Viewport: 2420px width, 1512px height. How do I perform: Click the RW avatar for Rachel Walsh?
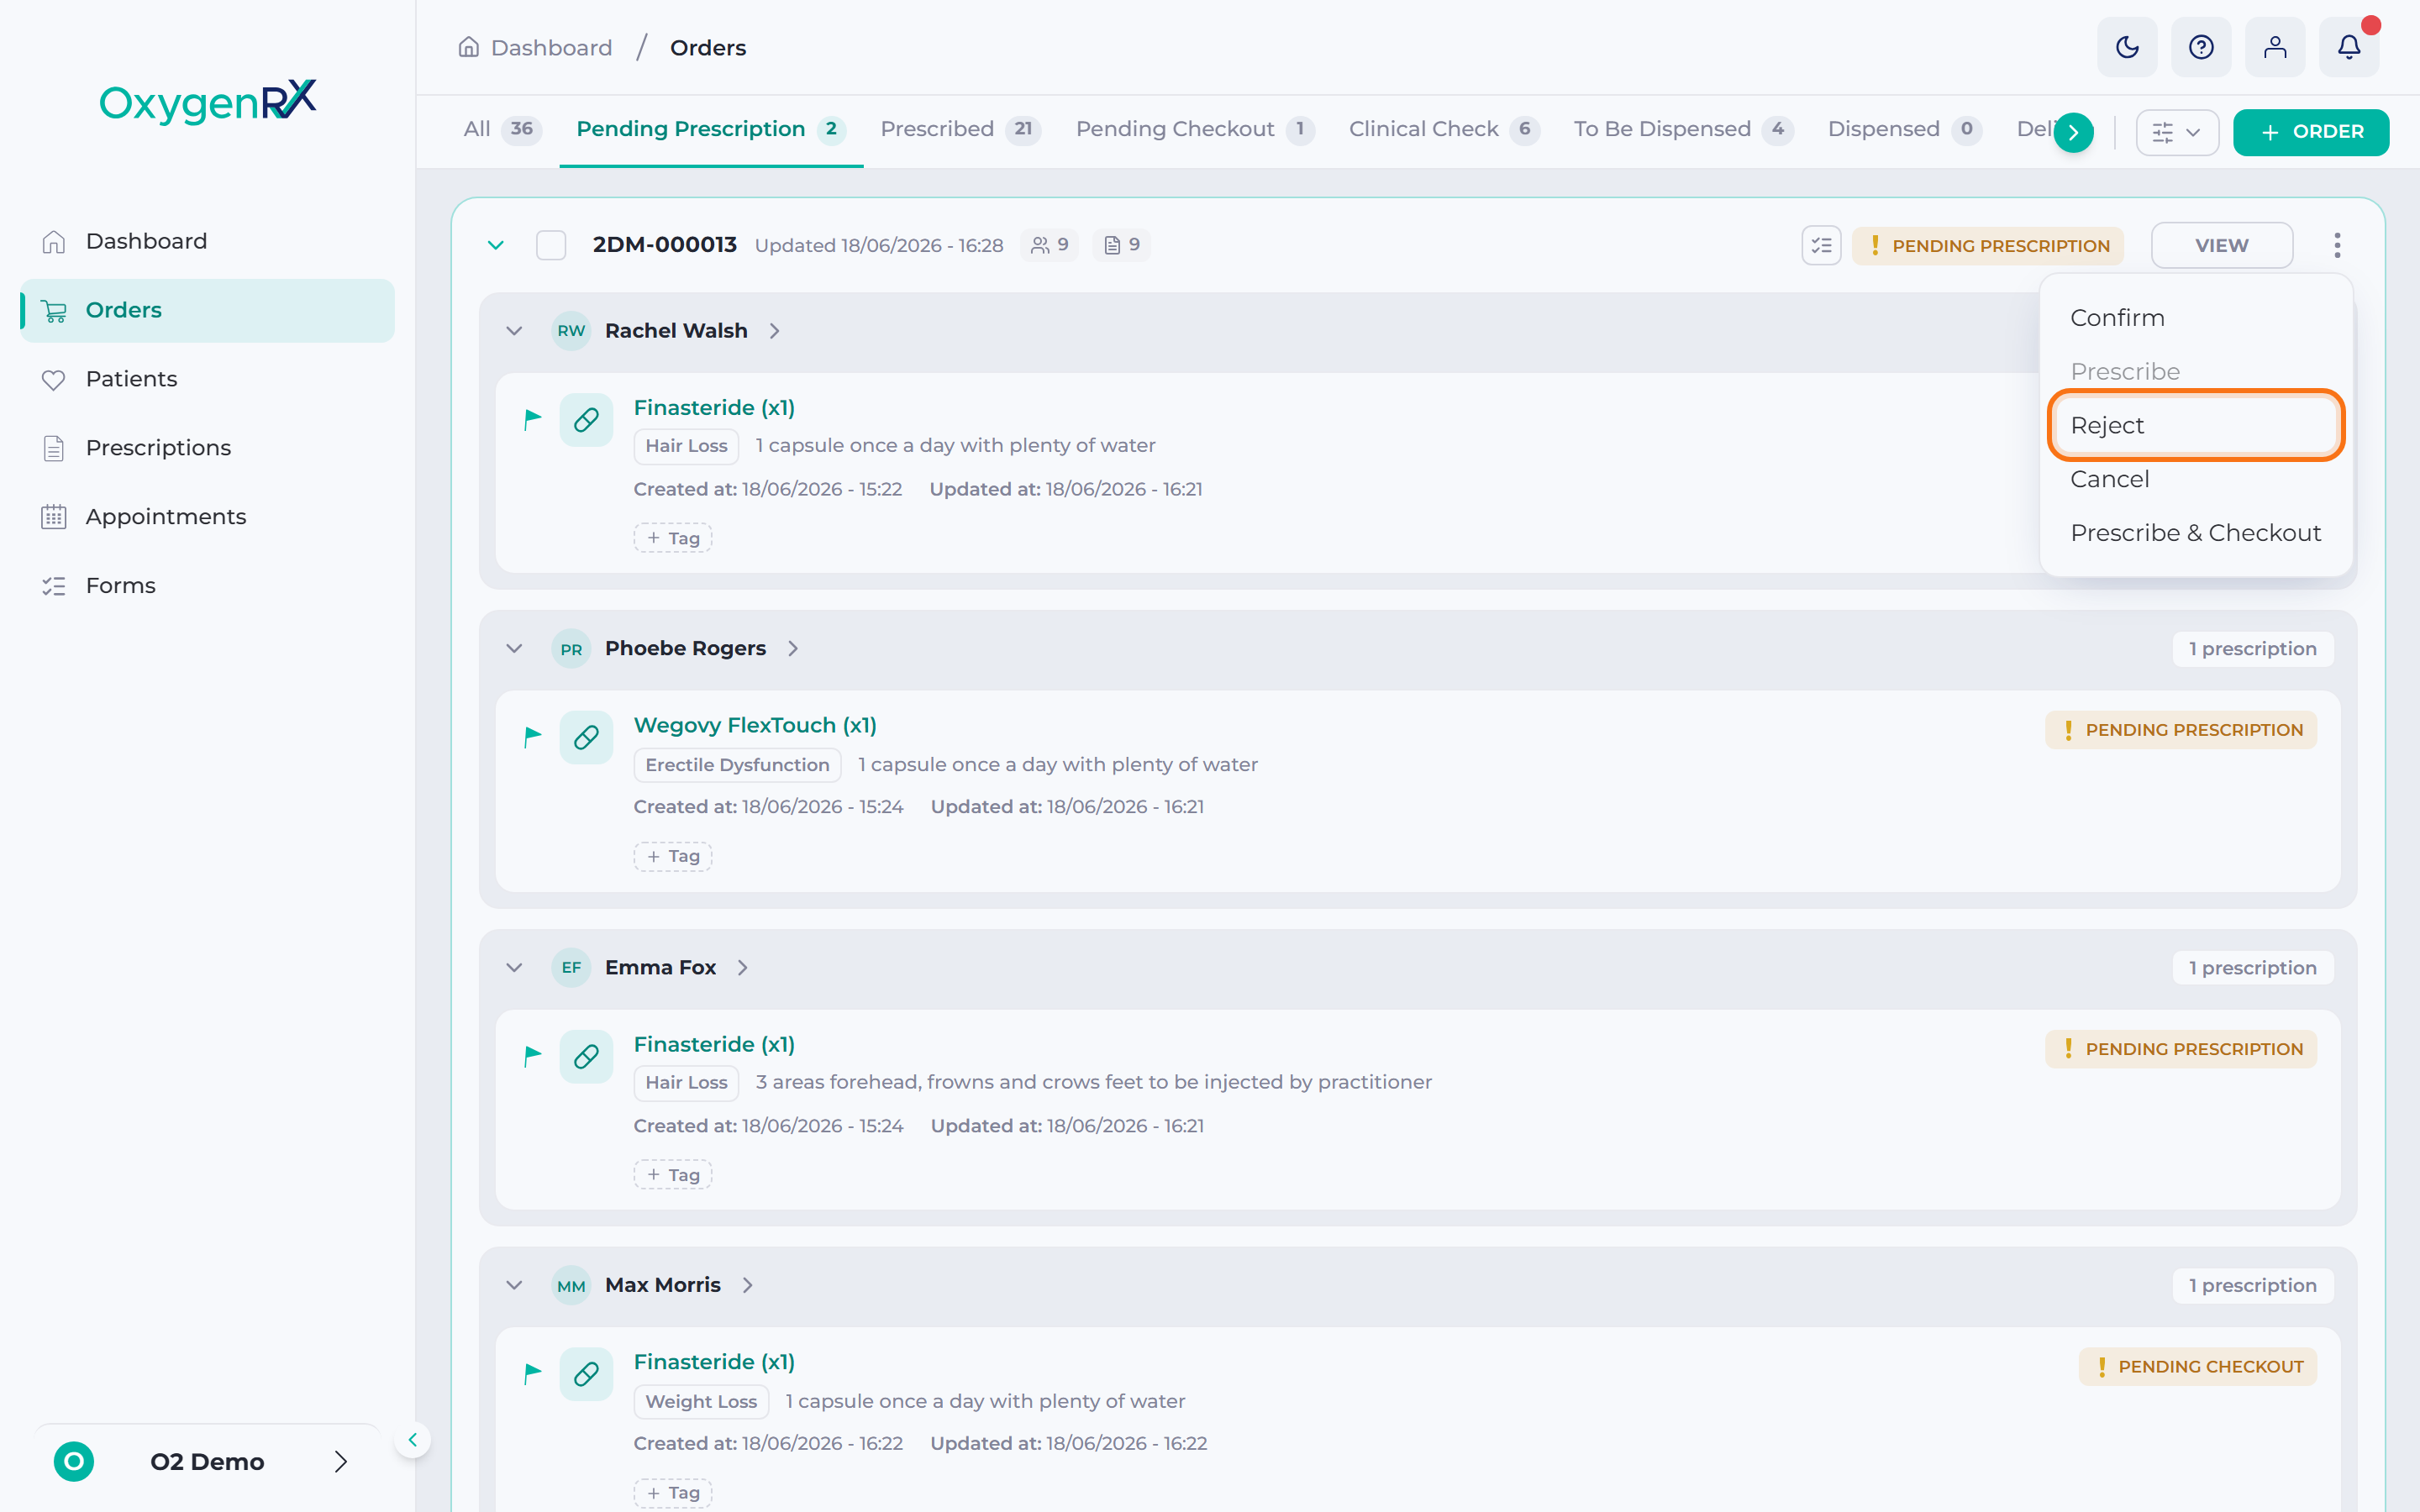point(571,331)
